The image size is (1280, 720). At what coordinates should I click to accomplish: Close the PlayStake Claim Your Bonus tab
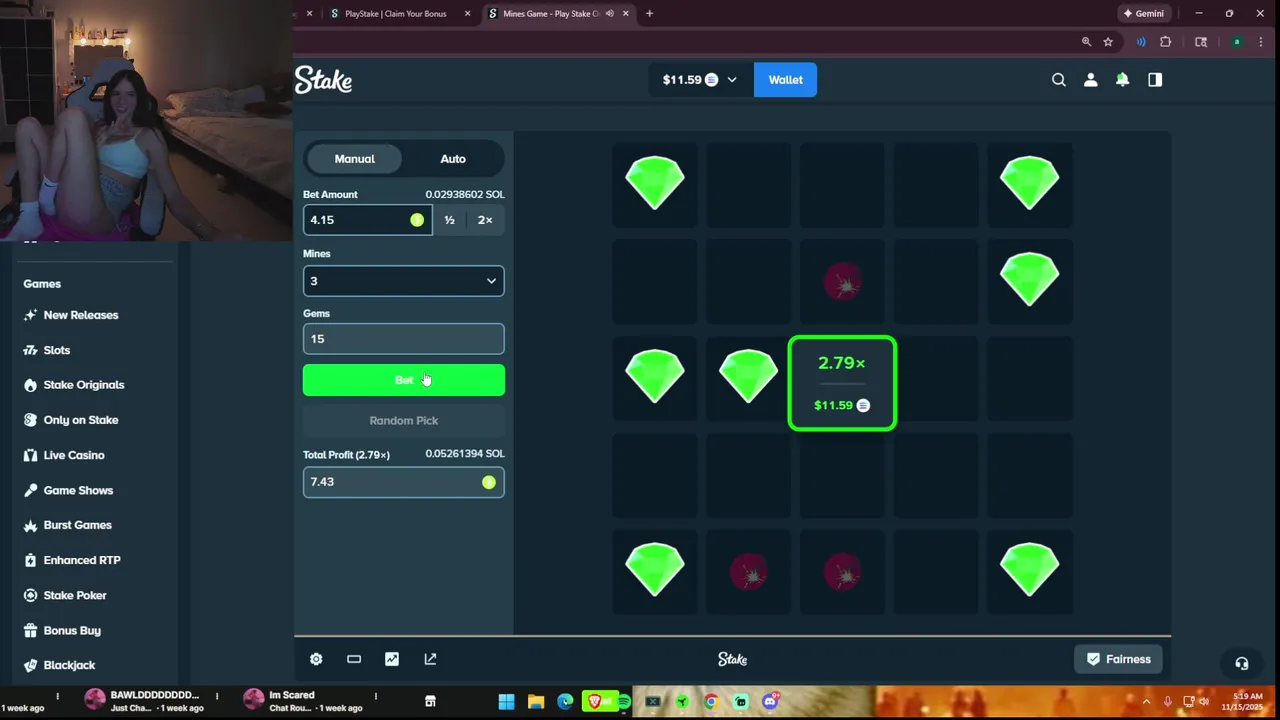pos(469,14)
